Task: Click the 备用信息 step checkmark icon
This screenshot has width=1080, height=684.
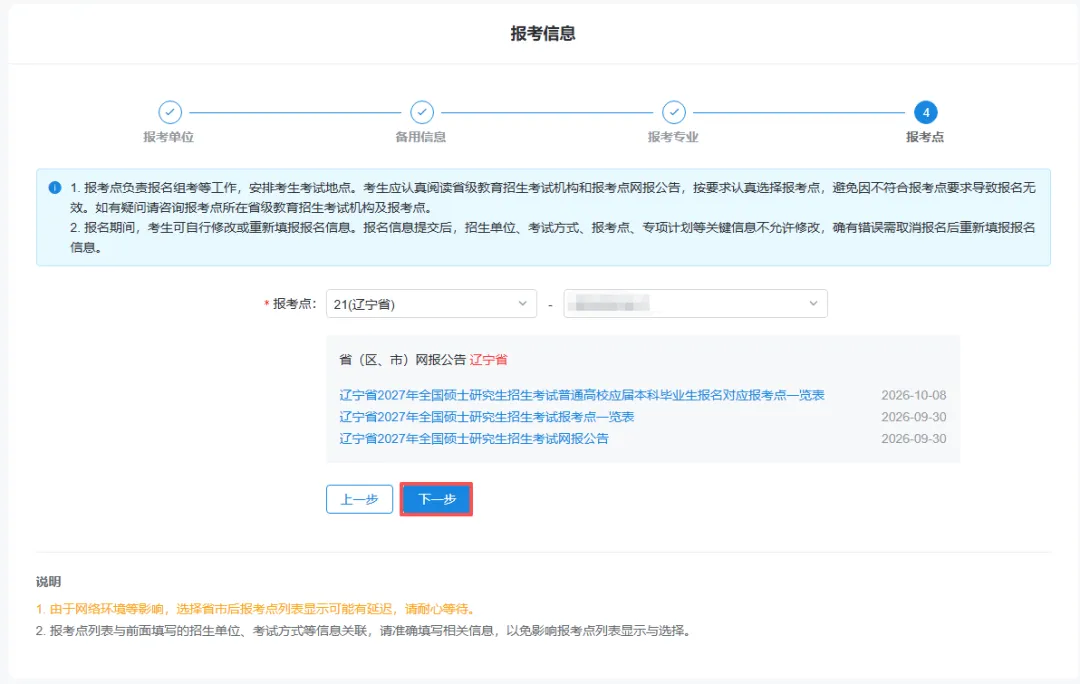Action: pyautogui.click(x=422, y=112)
